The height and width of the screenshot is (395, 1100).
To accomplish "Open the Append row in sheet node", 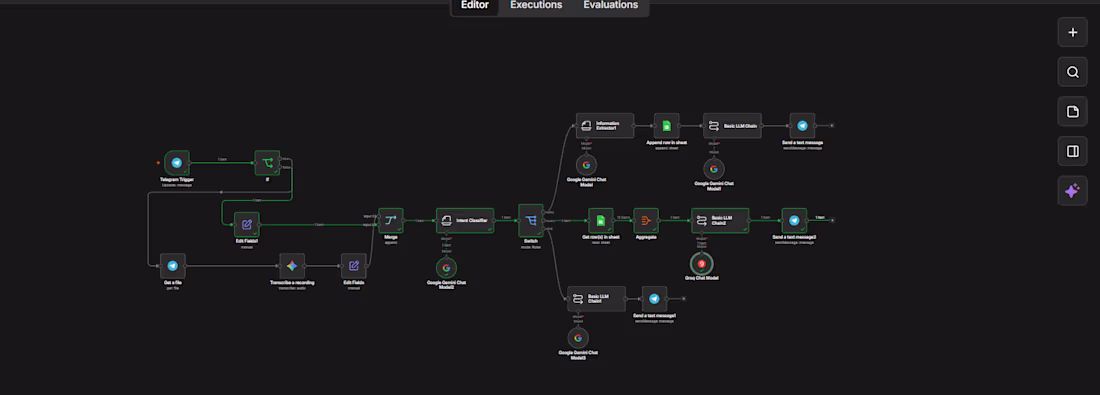I will [666, 126].
